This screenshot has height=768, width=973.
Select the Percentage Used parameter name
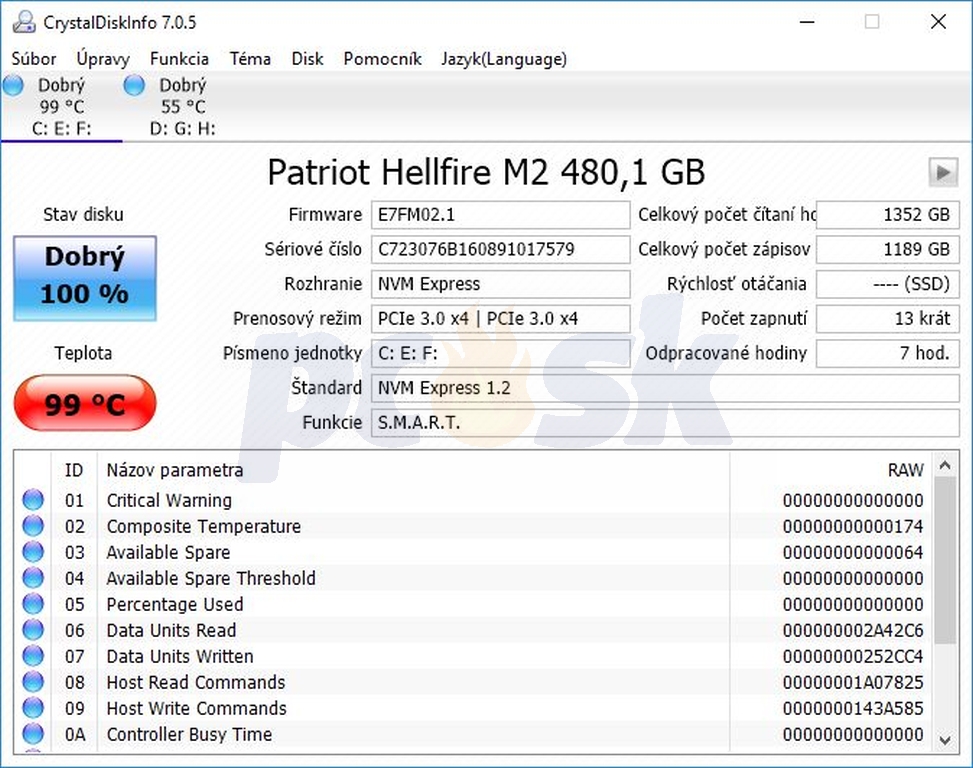pyautogui.click(x=174, y=604)
